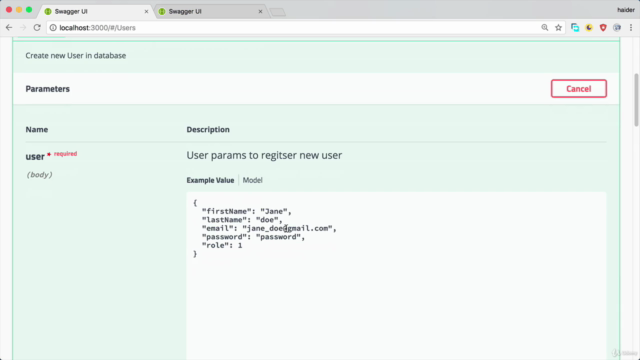Click the gray globe extension icon
Viewport: 640px width, 360px height.
point(617,28)
